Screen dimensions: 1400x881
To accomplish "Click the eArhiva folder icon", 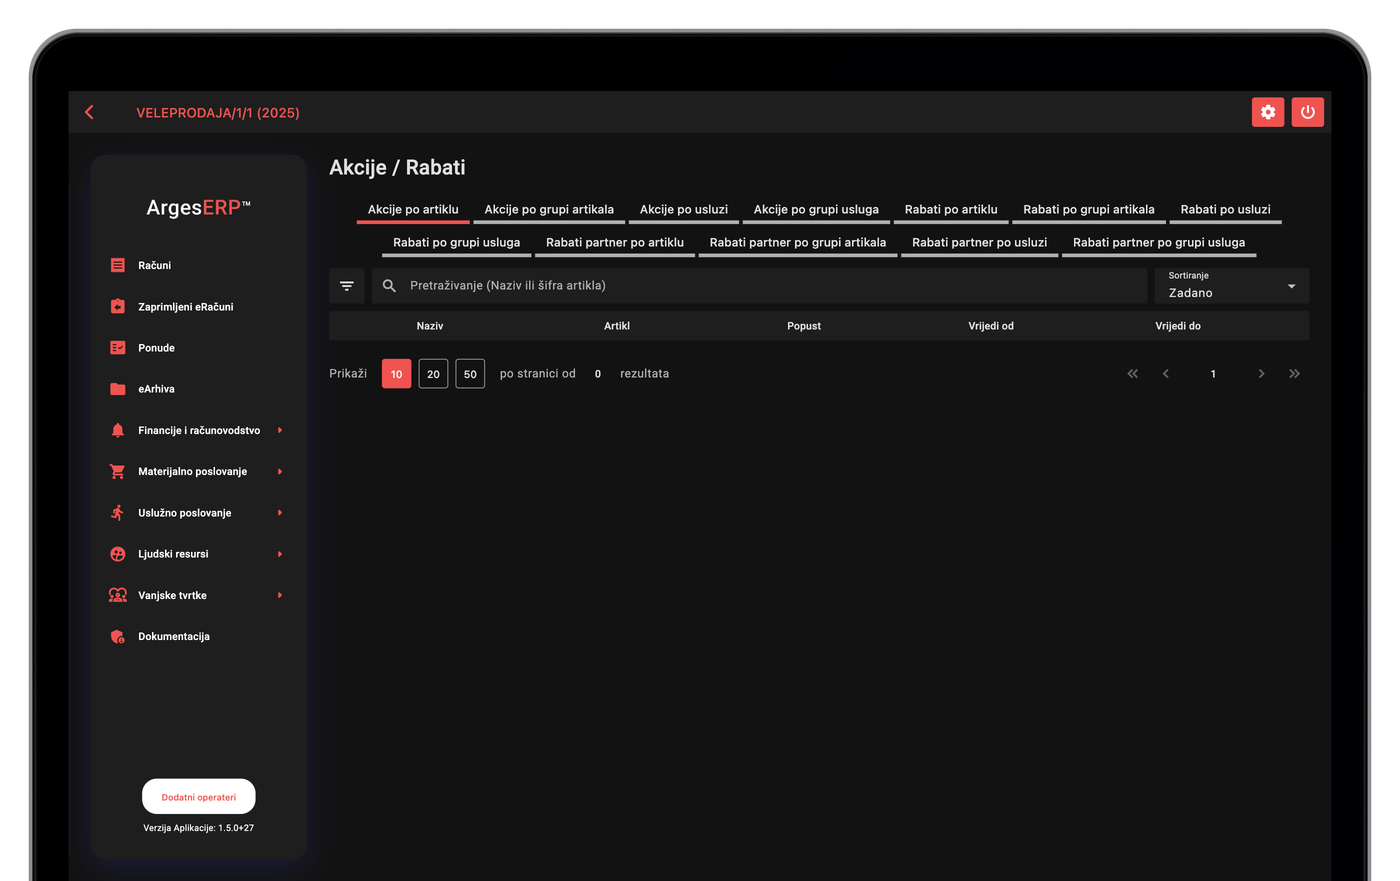I will click(118, 389).
